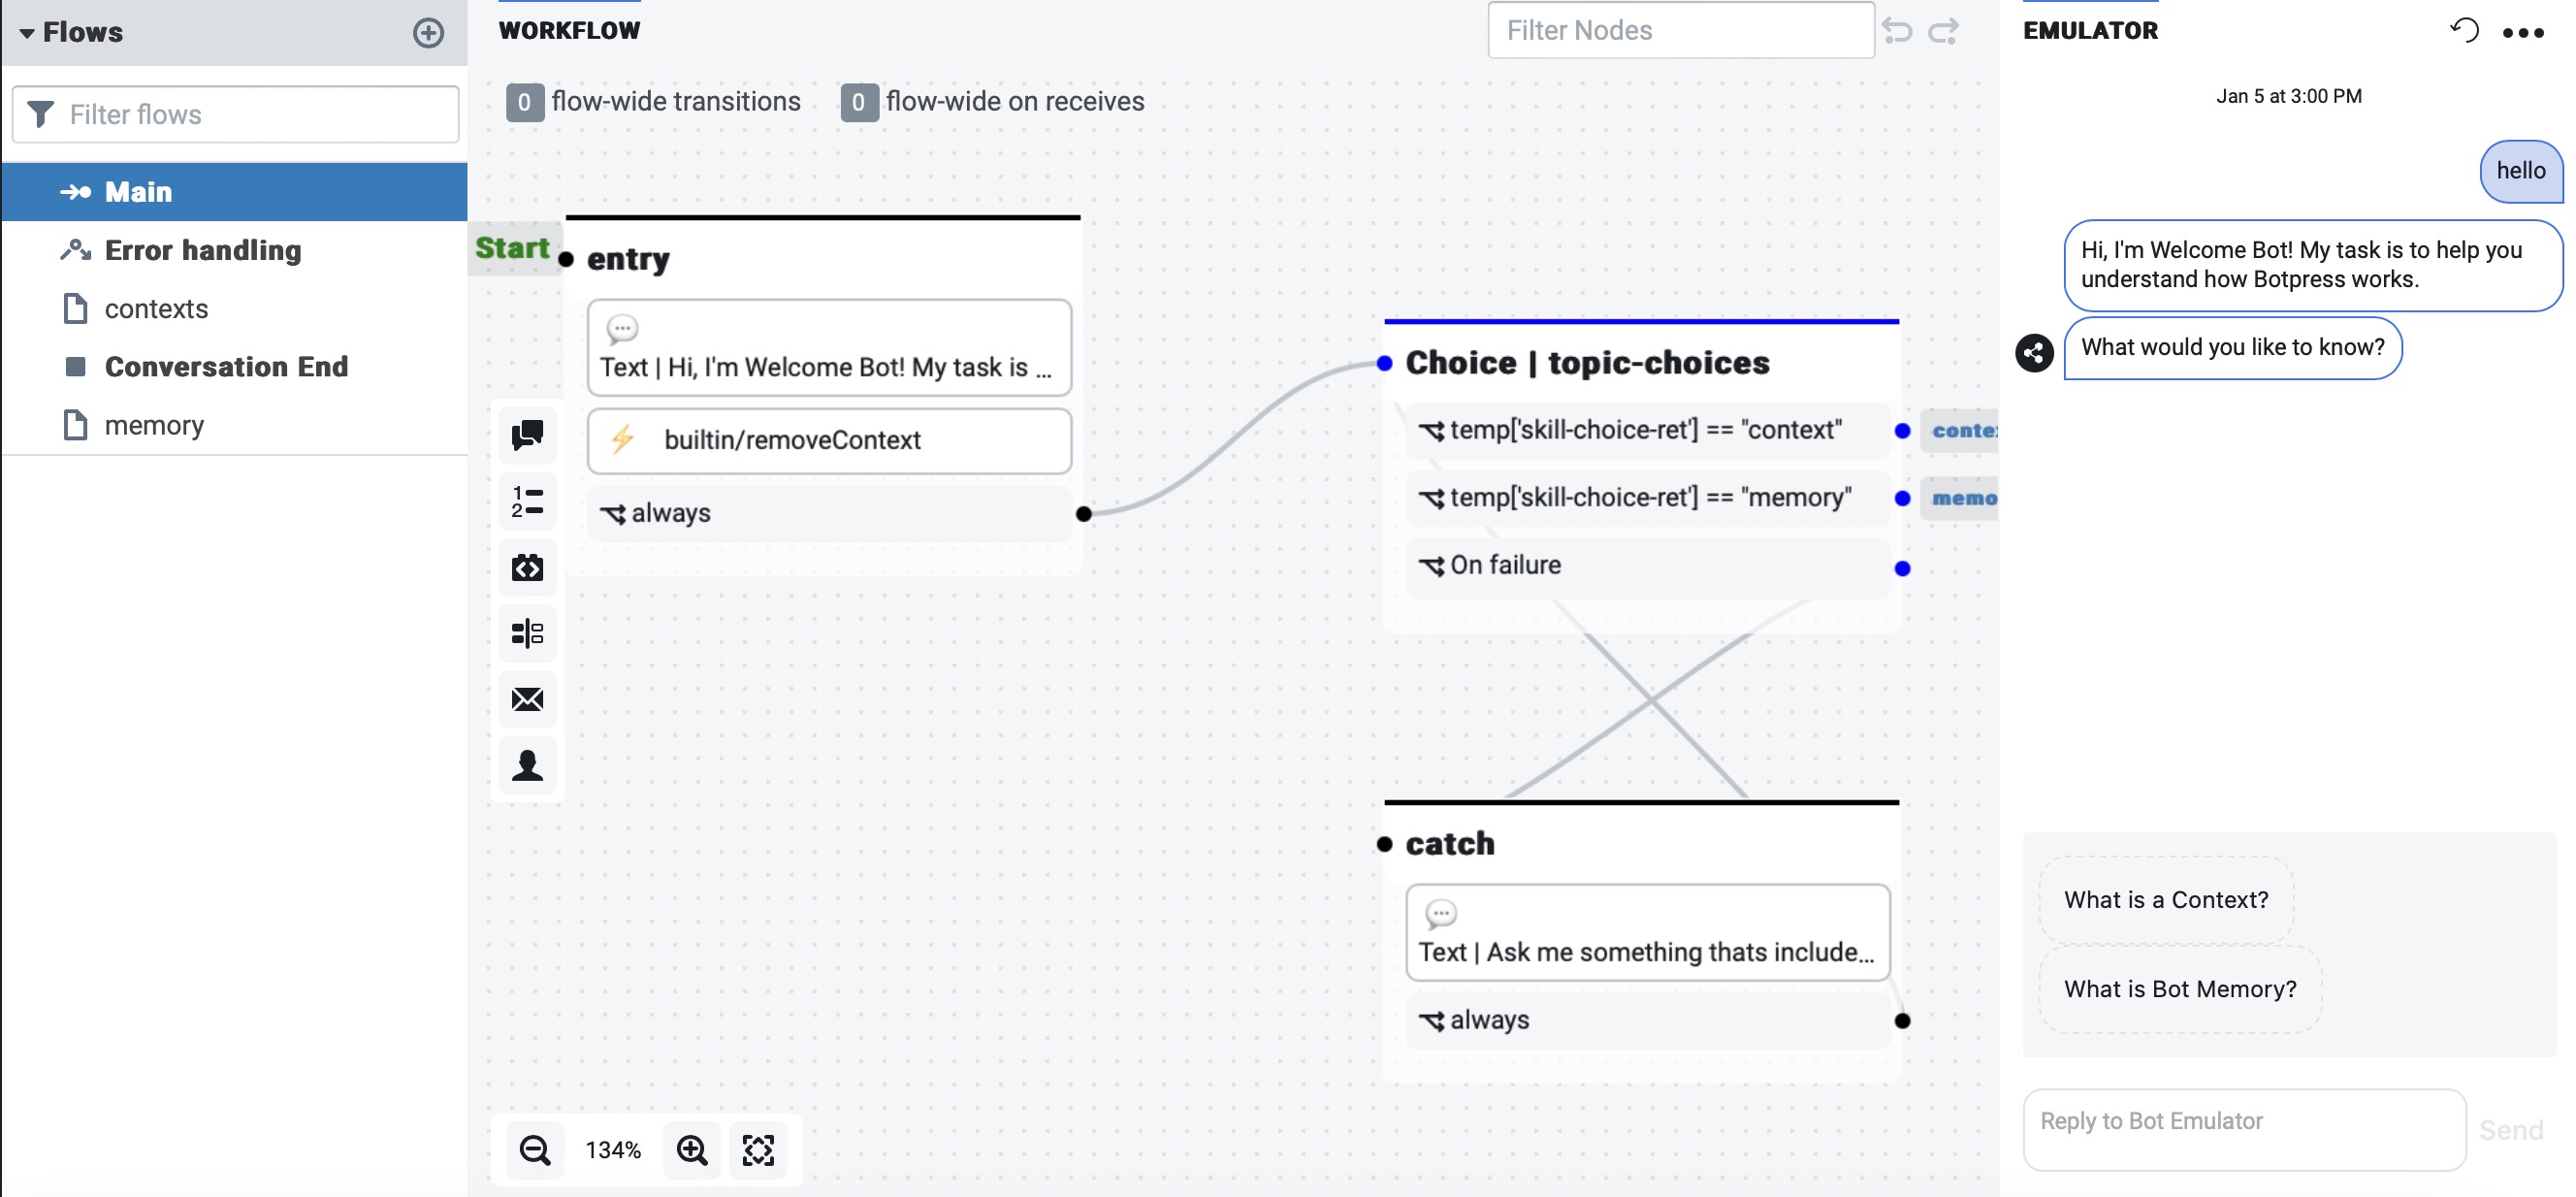Click the zoom fit icon in workflow
This screenshot has height=1197, width=2576.
click(x=757, y=1149)
